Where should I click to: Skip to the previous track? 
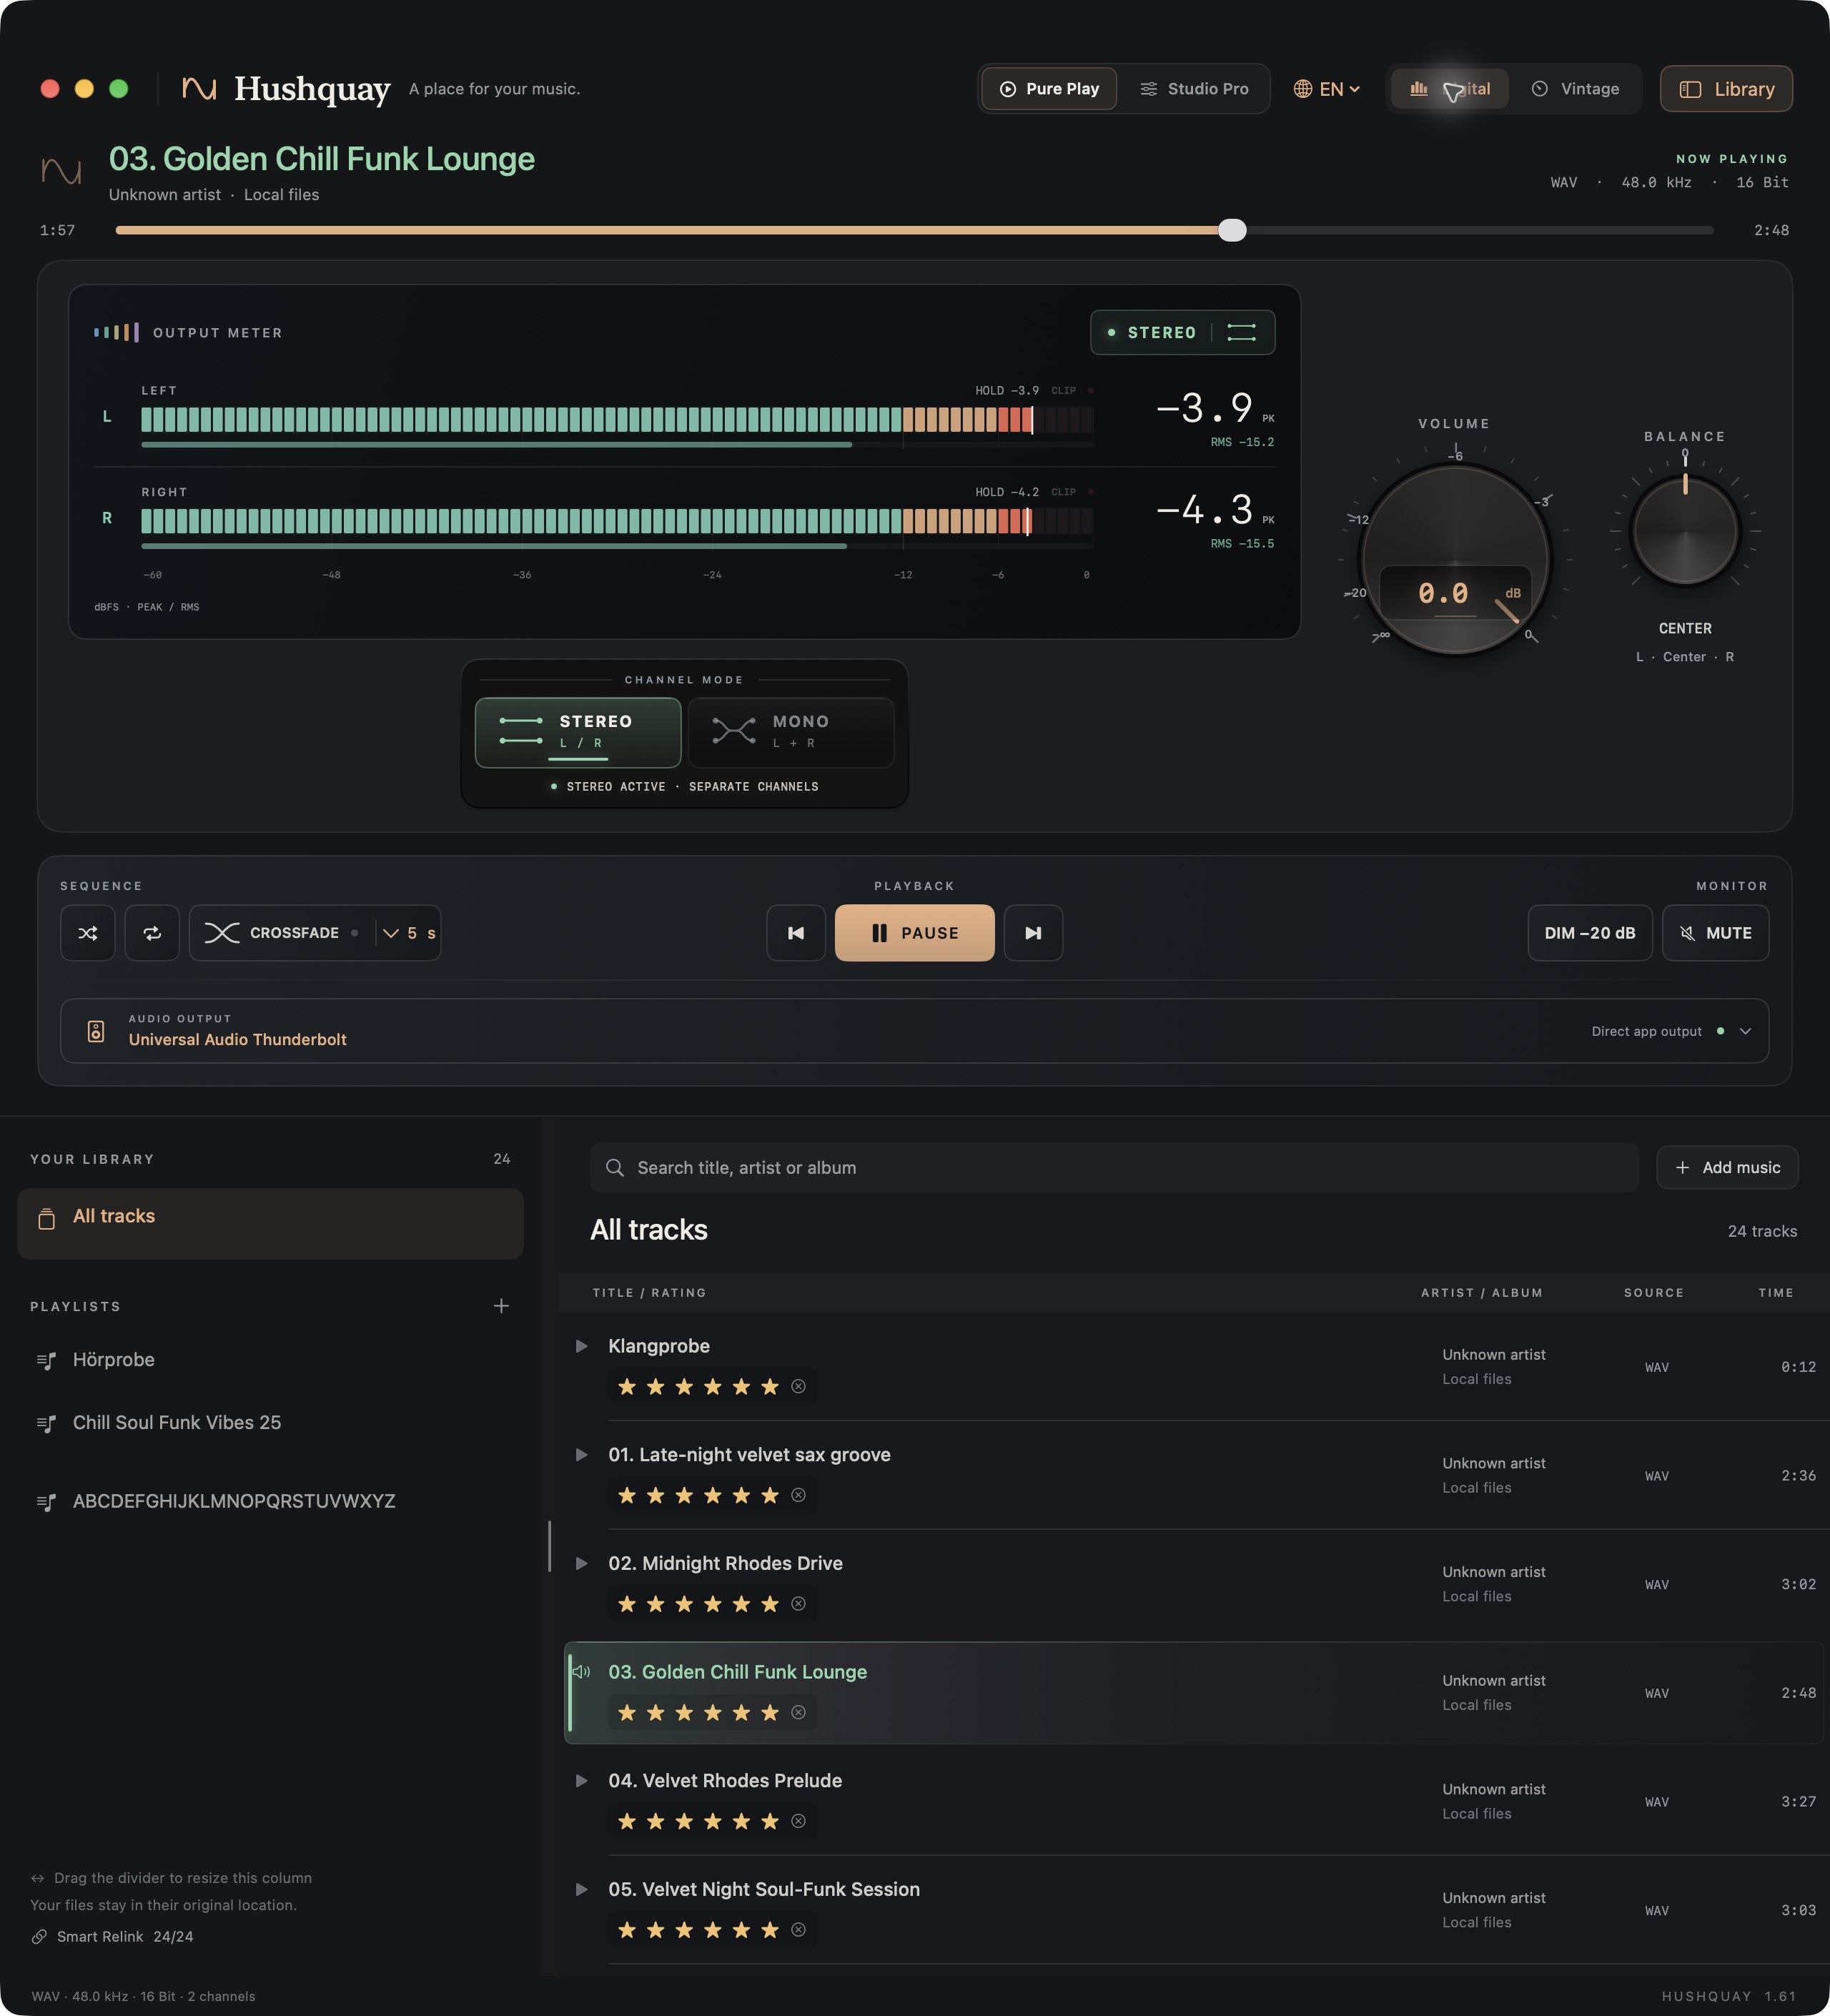[796, 933]
